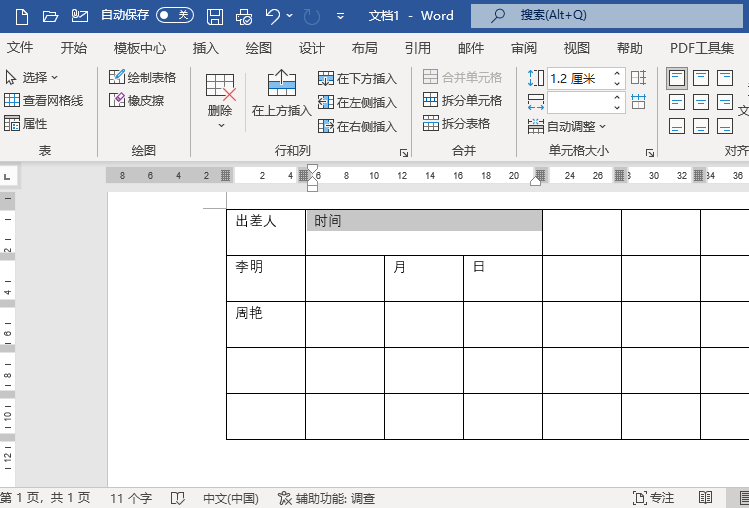The image size is (749, 508).
Task: Select align bottom left icon
Action: (677, 127)
